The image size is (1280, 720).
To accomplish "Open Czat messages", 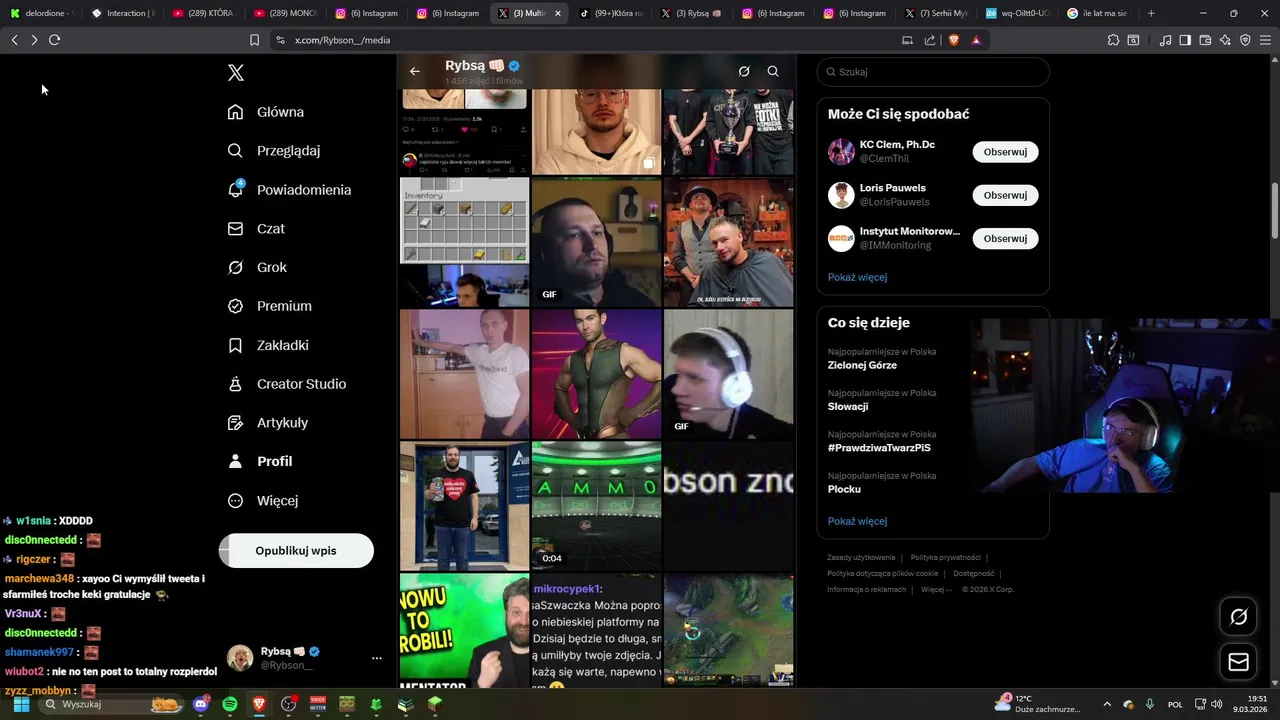I will (x=257, y=229).
